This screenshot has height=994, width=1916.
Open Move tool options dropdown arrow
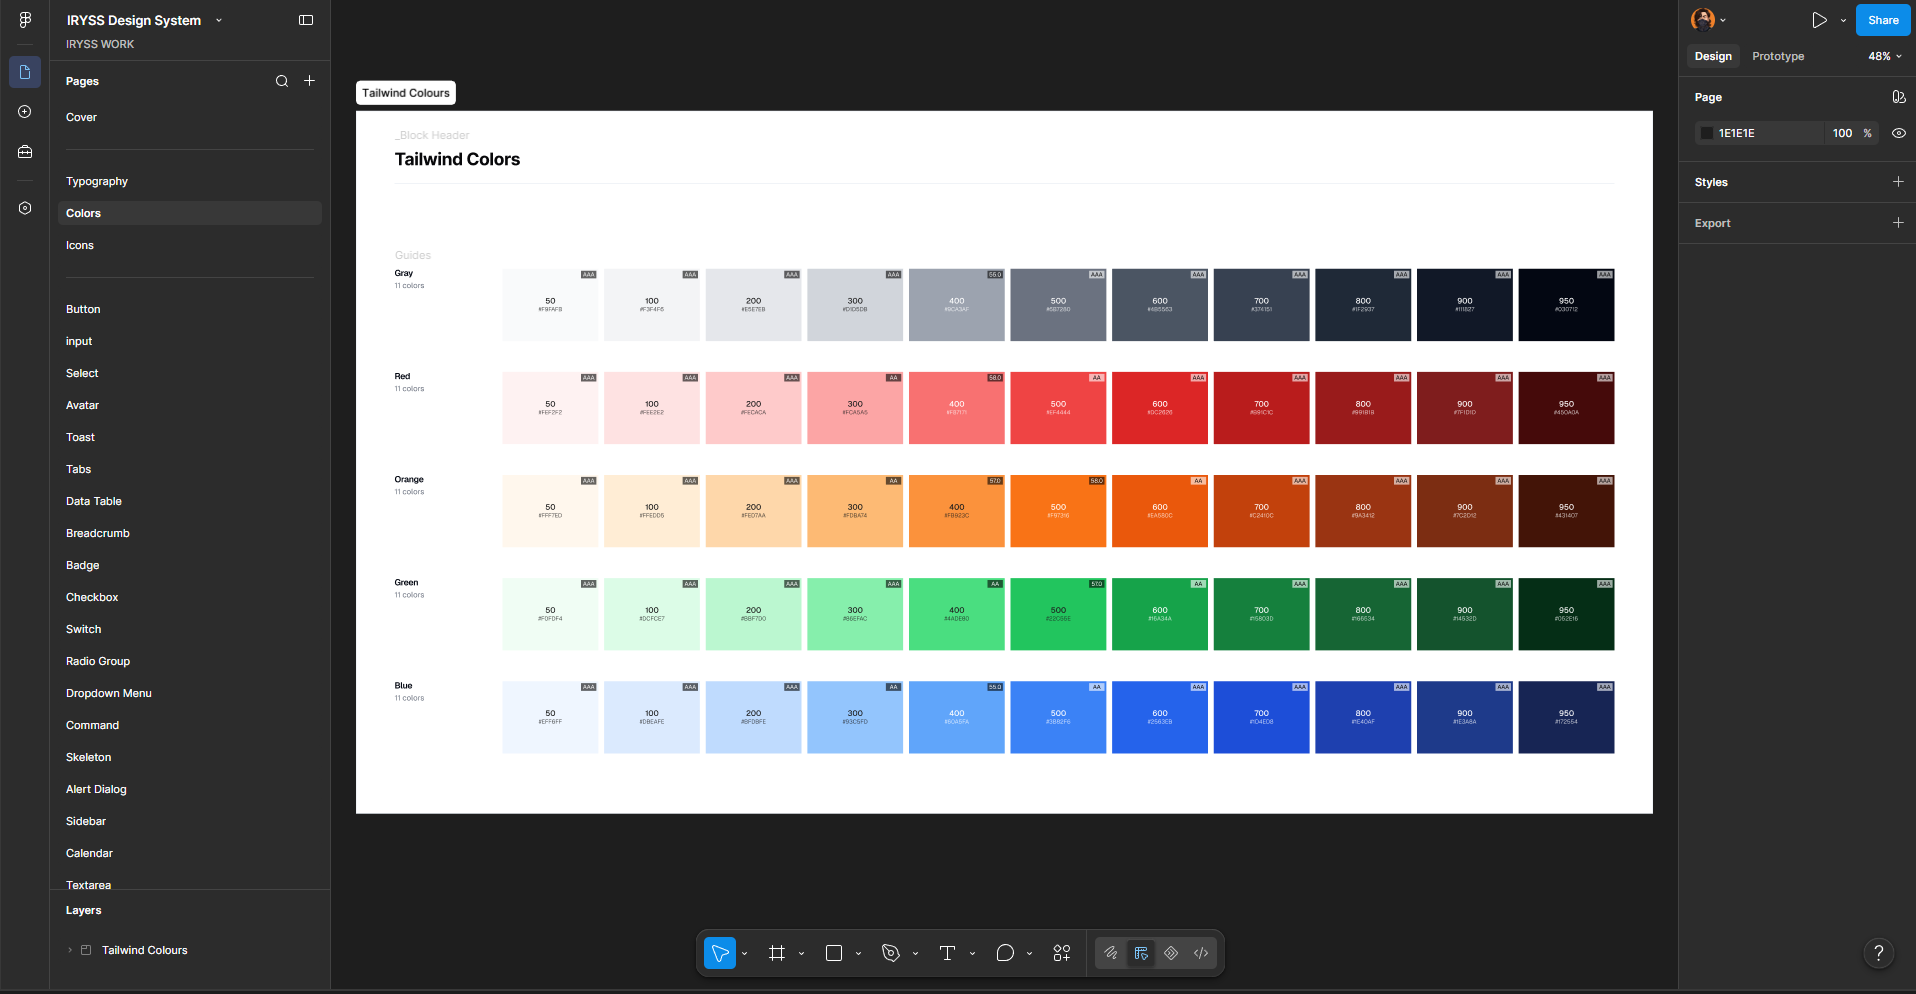point(745,954)
